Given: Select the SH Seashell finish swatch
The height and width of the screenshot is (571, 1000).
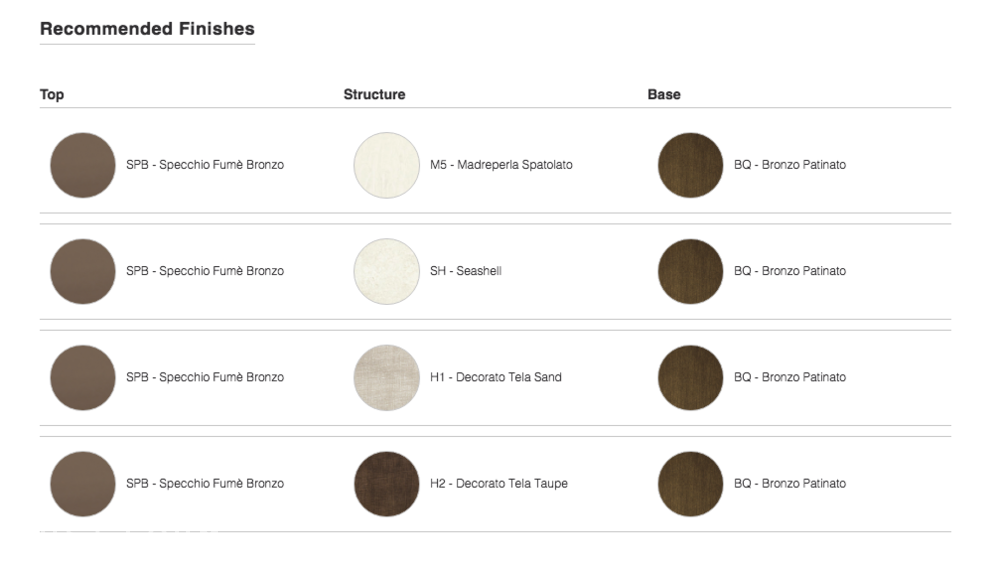Looking at the screenshot, I should click(386, 272).
